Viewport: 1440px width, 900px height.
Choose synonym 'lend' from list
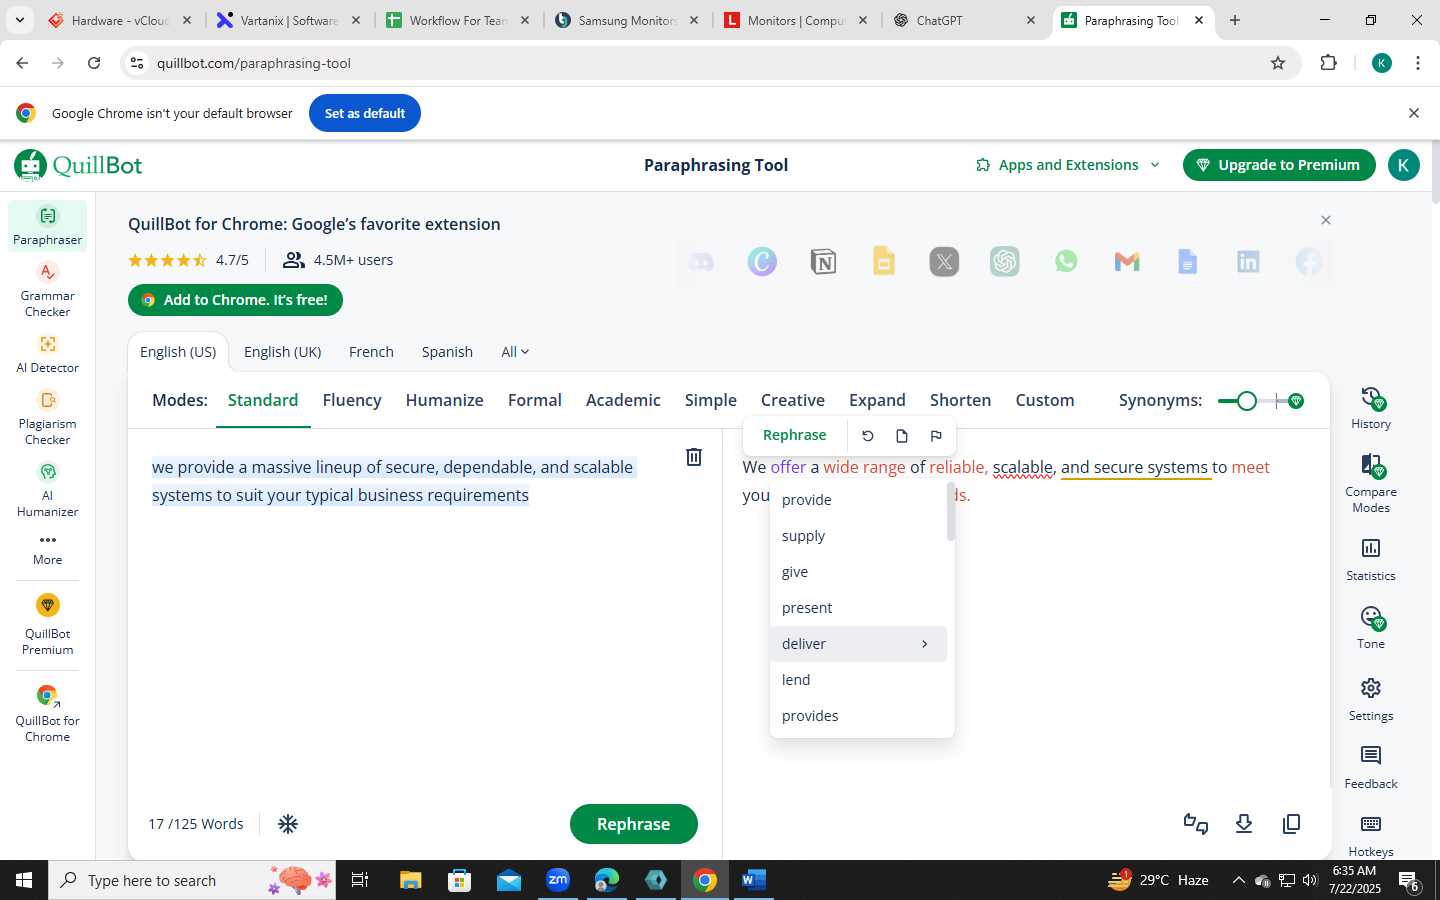pyautogui.click(x=858, y=680)
